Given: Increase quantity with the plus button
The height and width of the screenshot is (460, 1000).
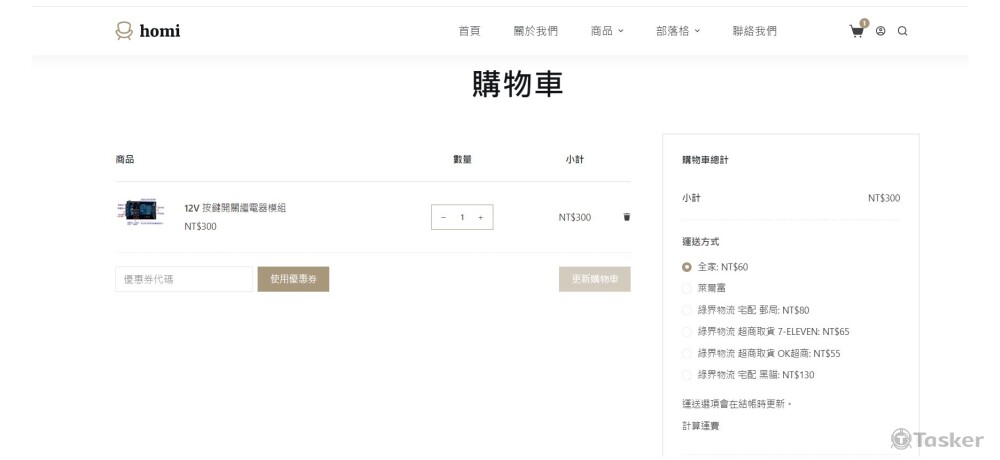Looking at the screenshot, I should (480, 217).
